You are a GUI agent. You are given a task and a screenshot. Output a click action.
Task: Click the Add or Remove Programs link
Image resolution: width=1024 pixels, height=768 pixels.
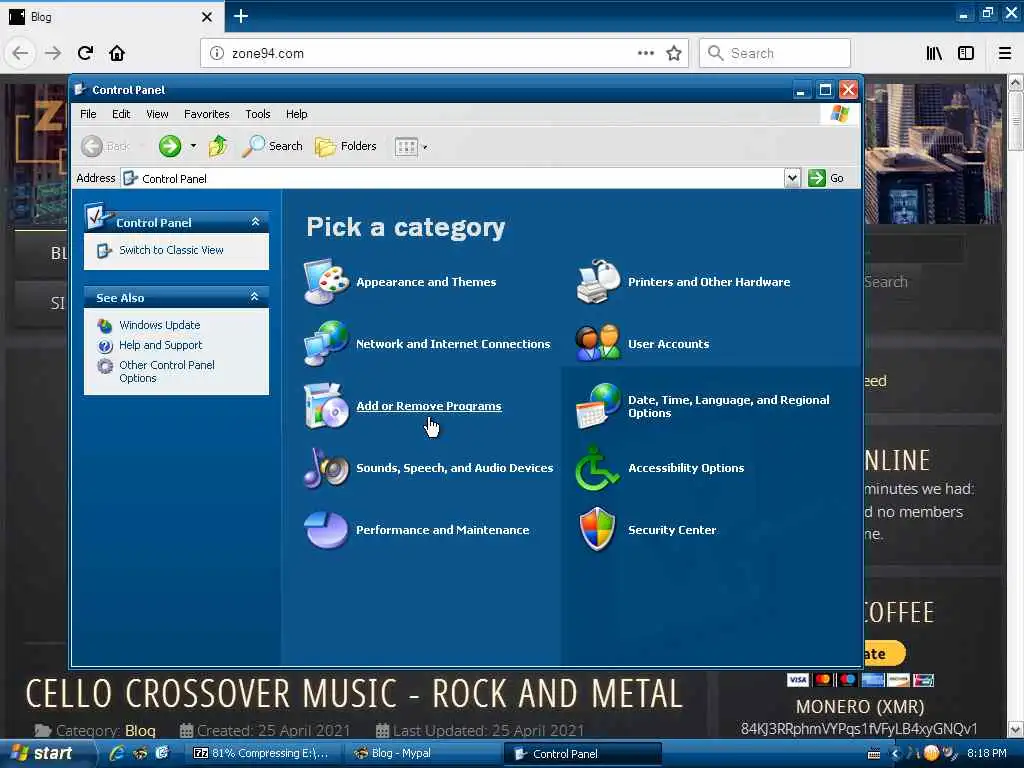click(x=428, y=406)
